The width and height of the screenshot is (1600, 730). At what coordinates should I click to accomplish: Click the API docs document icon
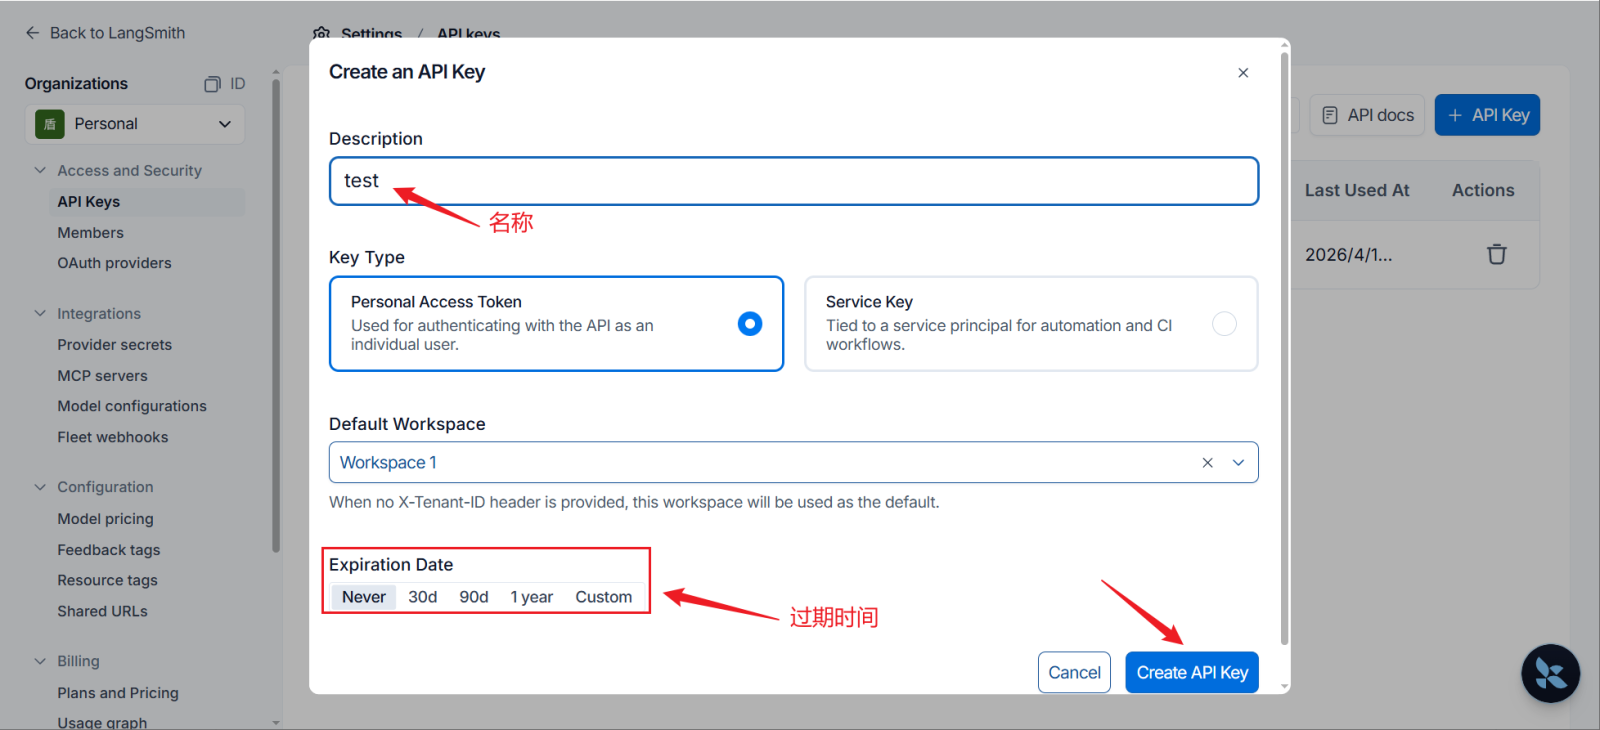(1330, 115)
